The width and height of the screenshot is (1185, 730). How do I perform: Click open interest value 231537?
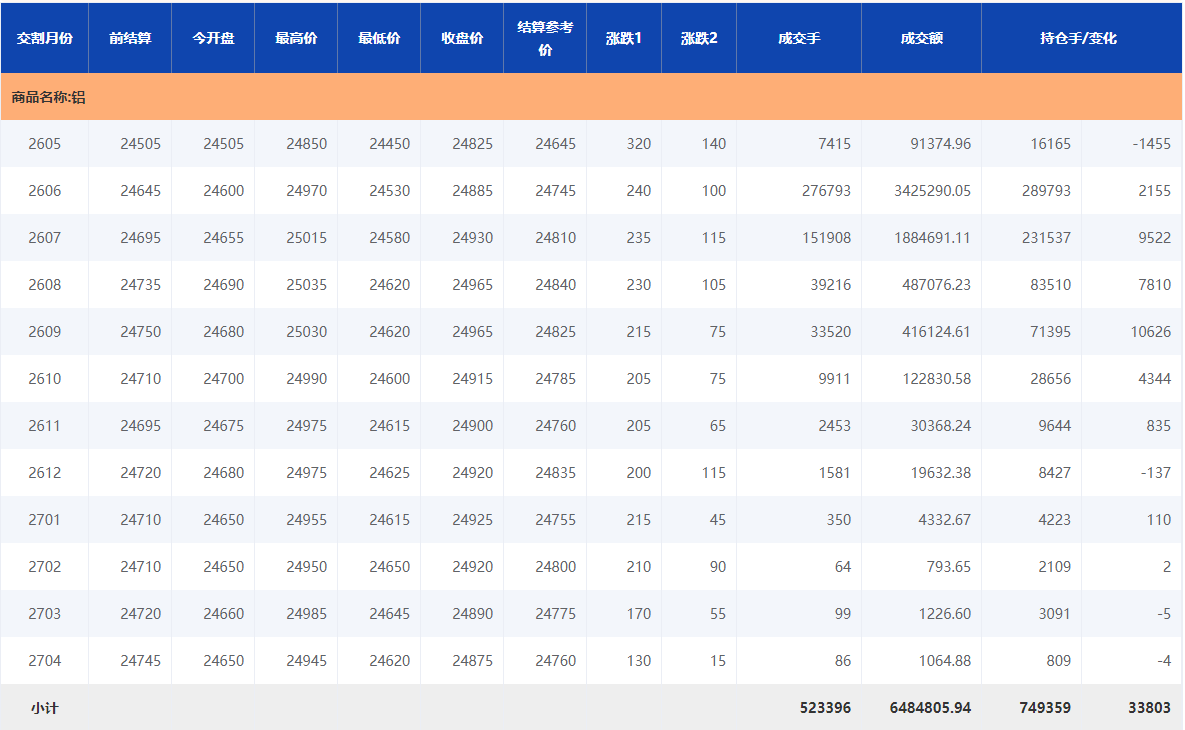click(1046, 237)
